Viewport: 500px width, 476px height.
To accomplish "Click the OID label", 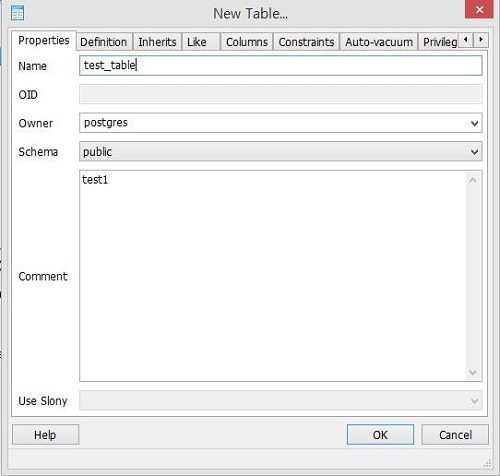I will pyautogui.click(x=28, y=95).
